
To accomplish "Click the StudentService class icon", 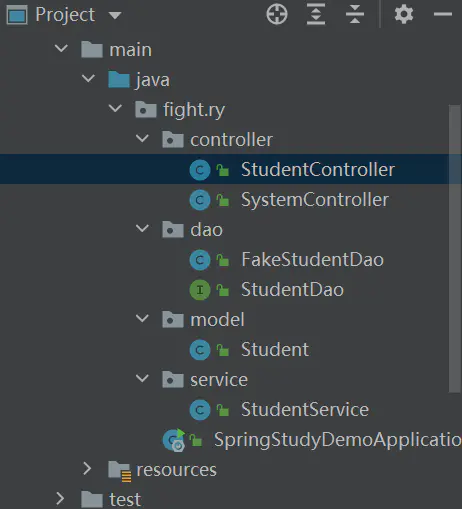I will point(200,410).
